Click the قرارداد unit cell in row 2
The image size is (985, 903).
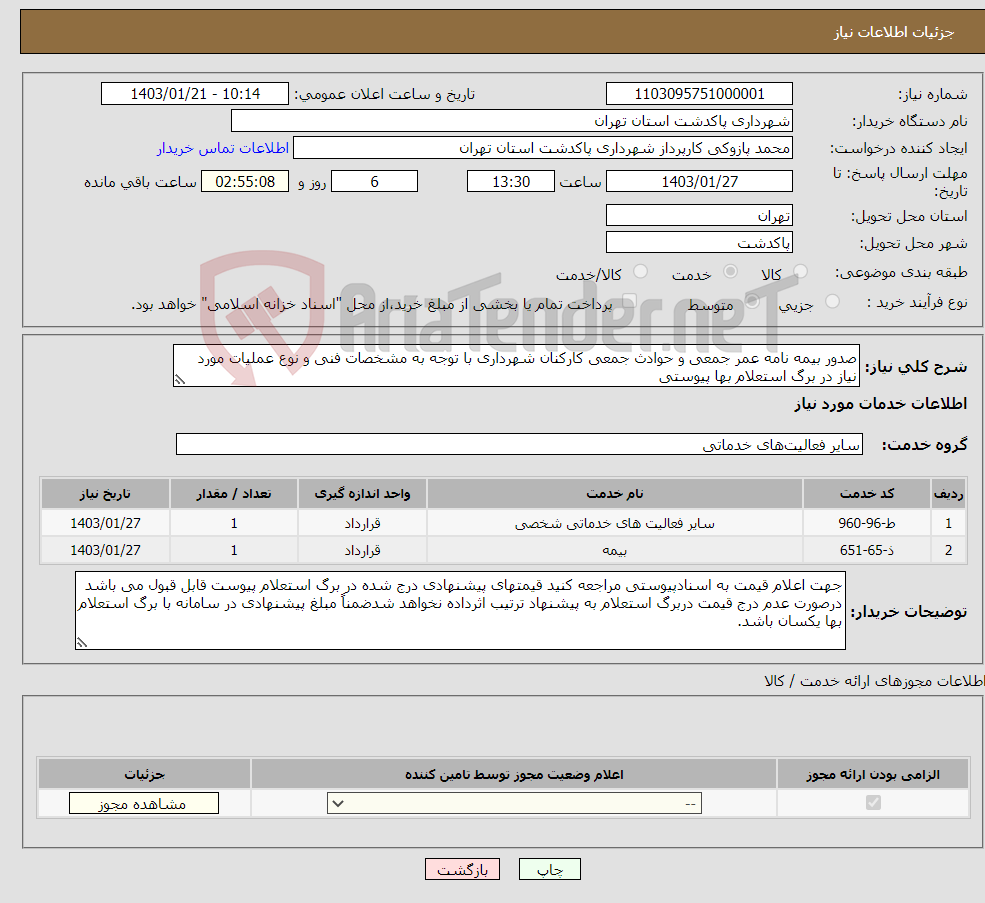tap(362, 550)
